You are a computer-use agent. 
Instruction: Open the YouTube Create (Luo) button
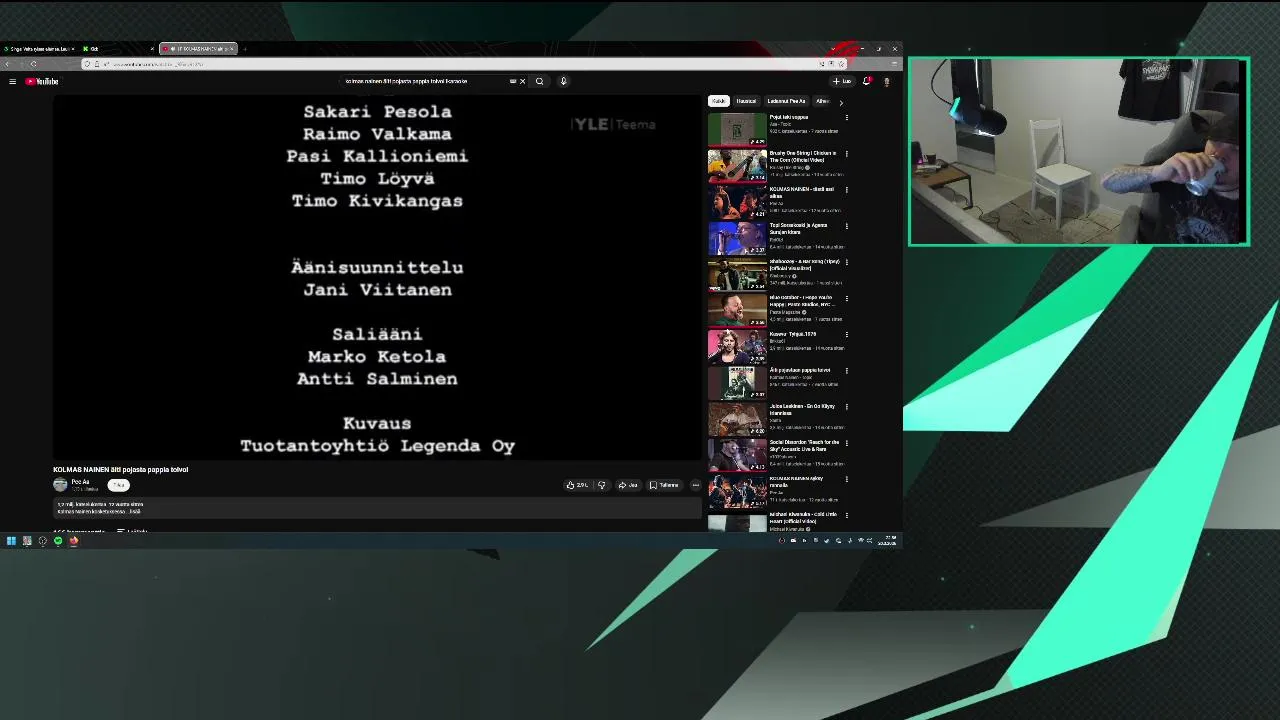click(842, 81)
